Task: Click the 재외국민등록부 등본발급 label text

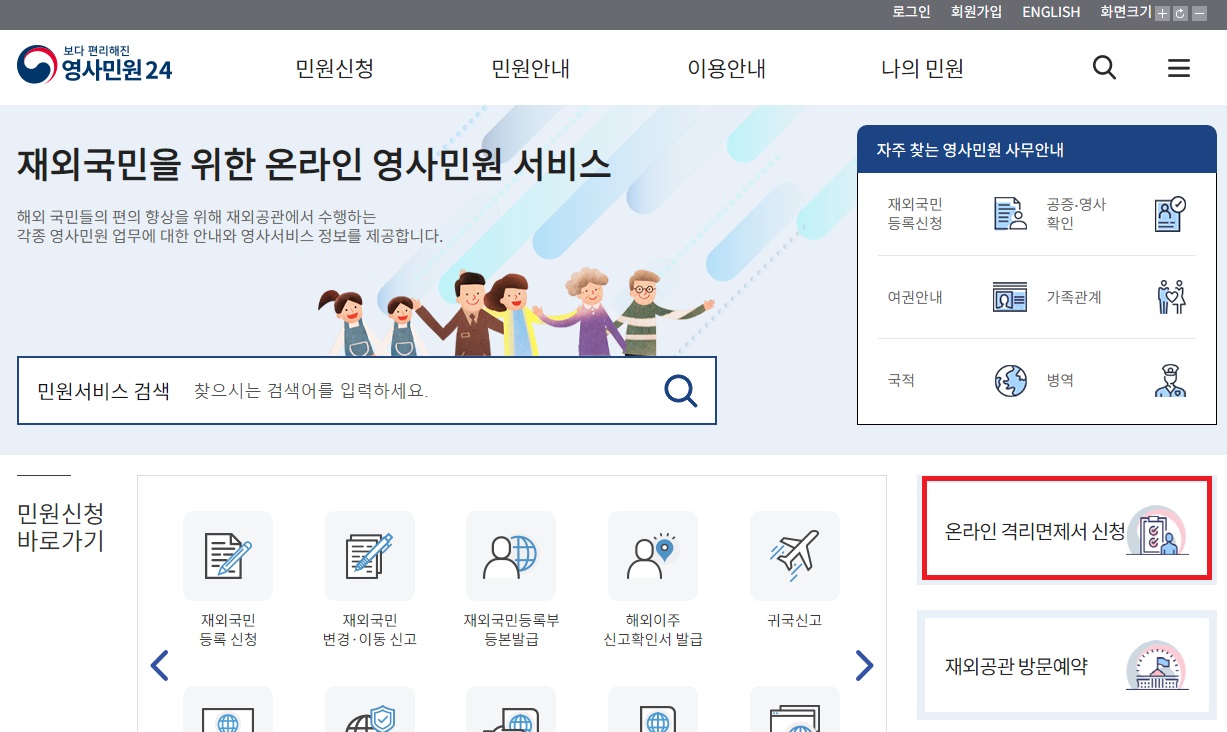Action: [x=511, y=629]
